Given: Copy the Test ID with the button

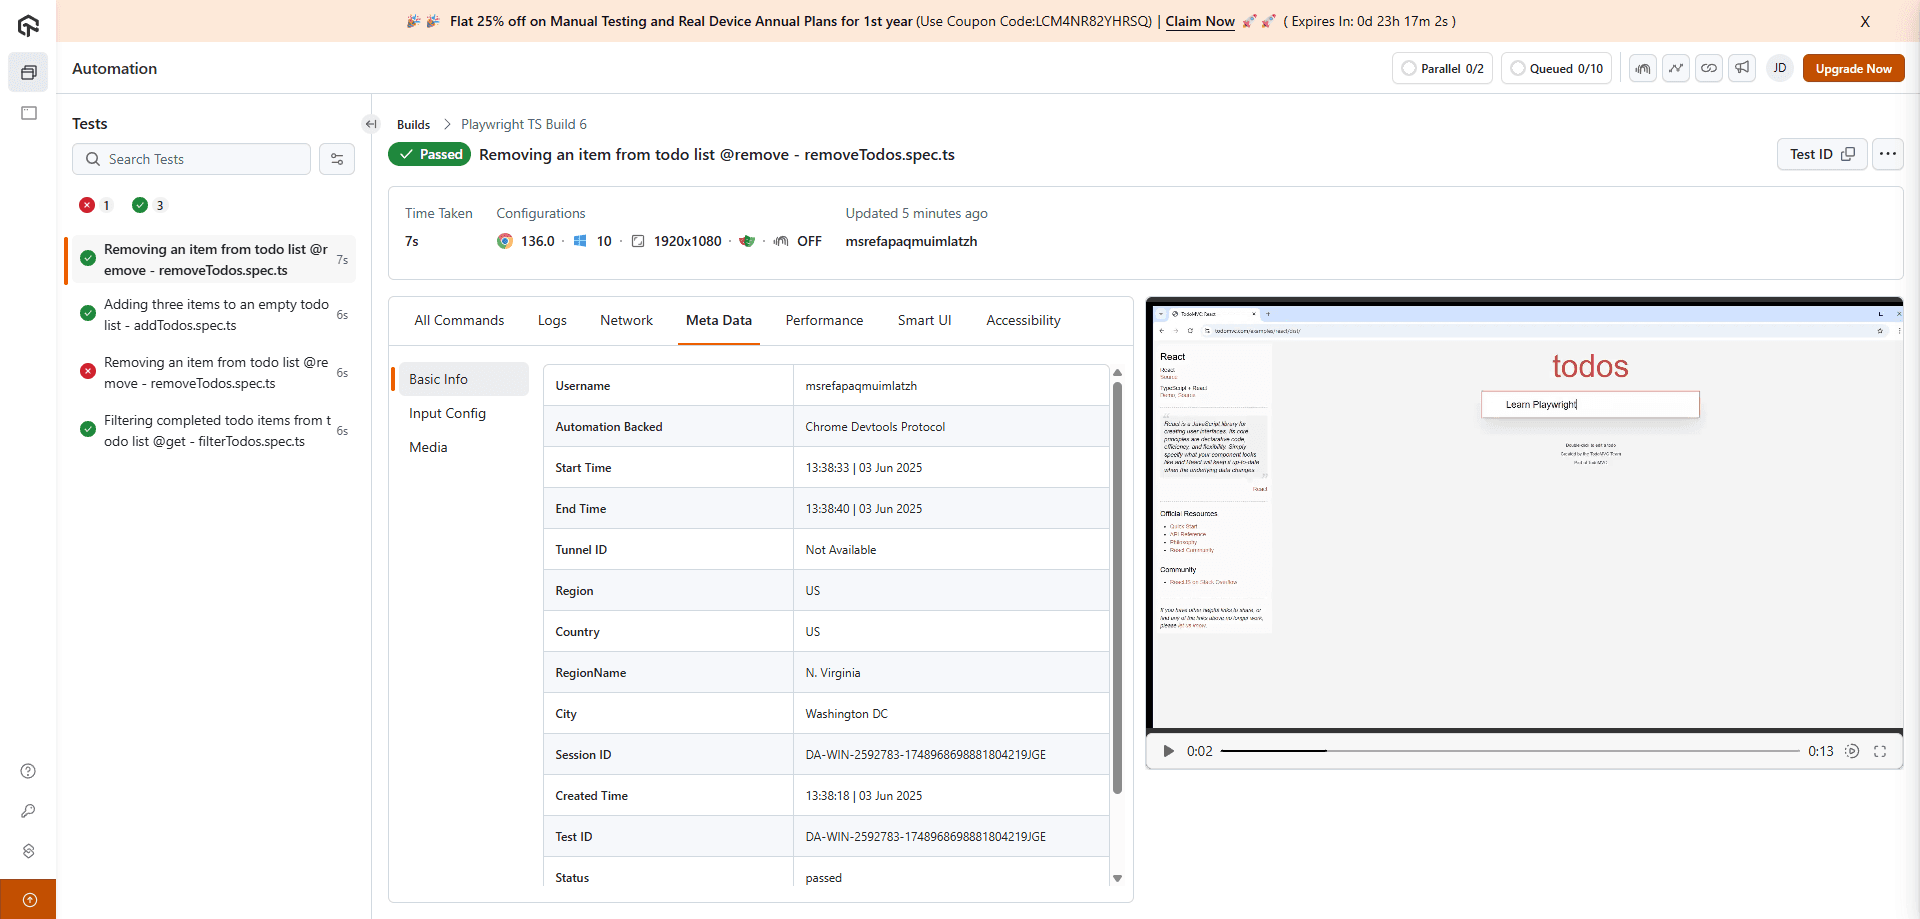Looking at the screenshot, I should [1822, 154].
